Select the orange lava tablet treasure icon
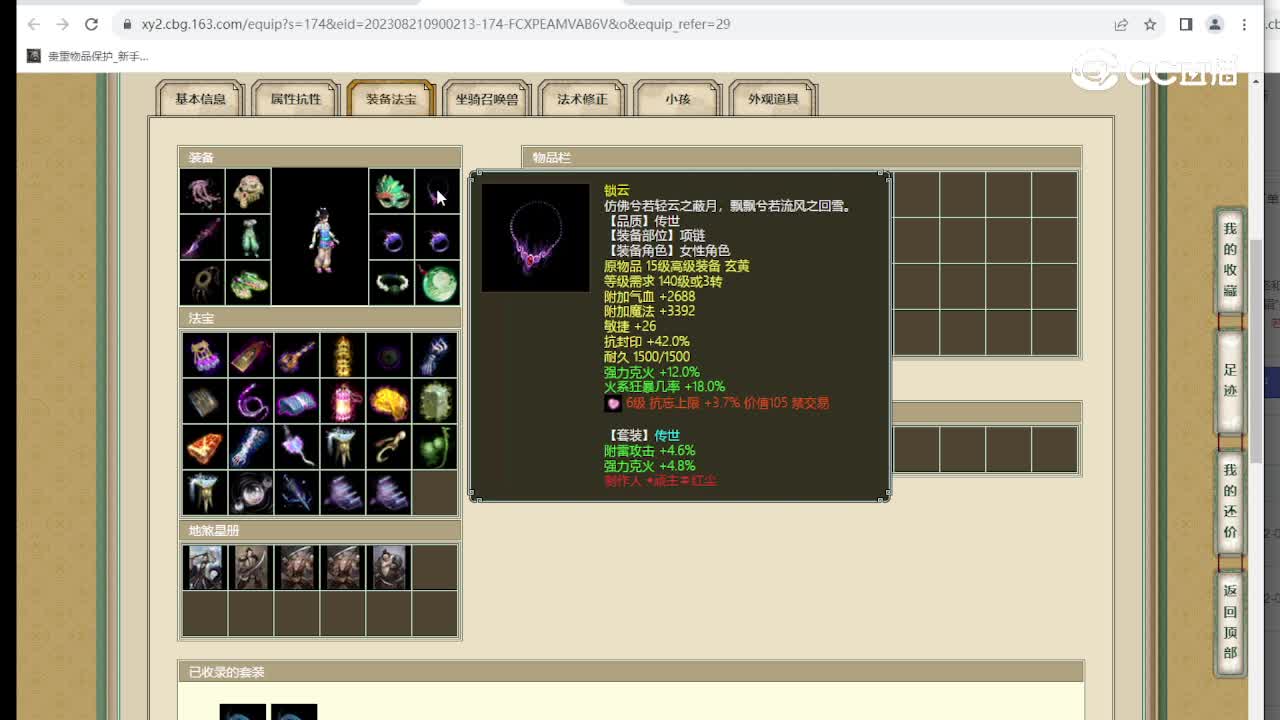Image resolution: width=1280 pixels, height=720 pixels. tap(205, 447)
